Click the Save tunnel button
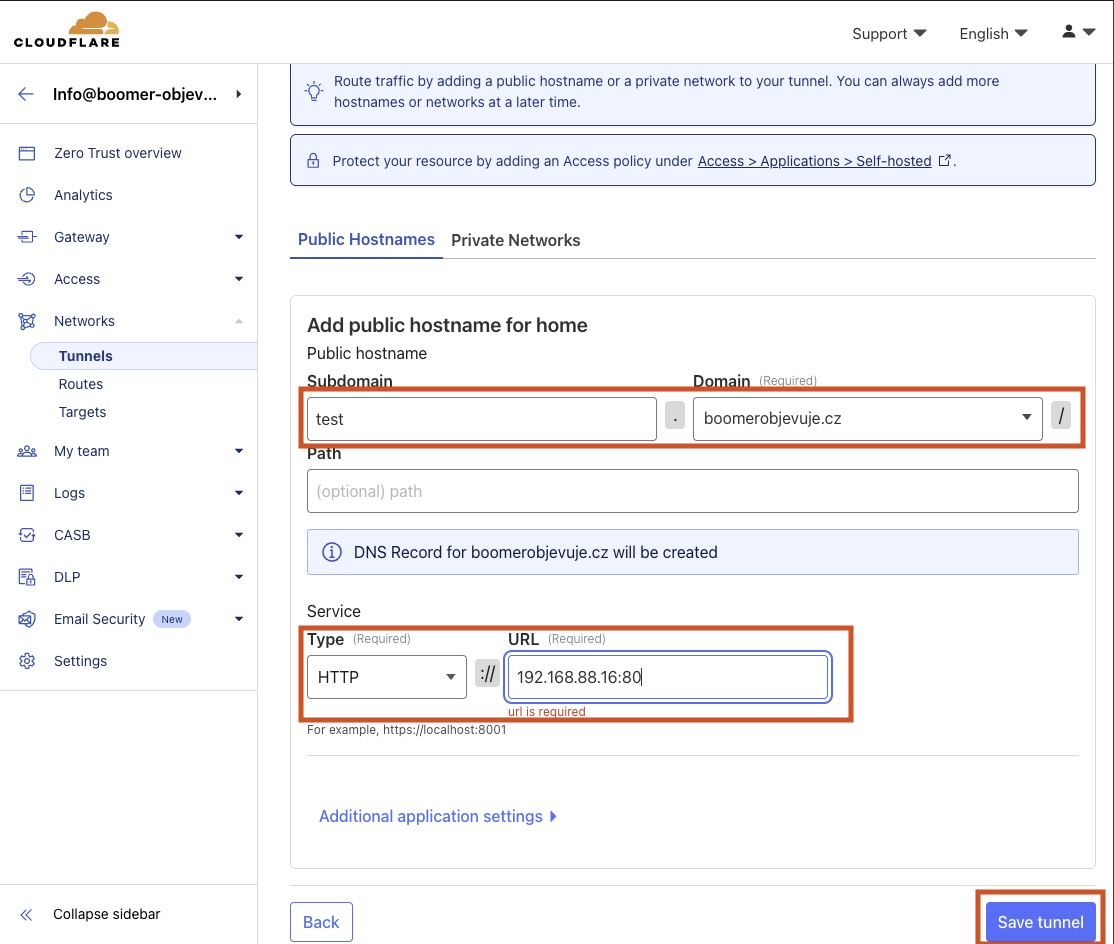The width and height of the screenshot is (1114, 944). [1040, 922]
